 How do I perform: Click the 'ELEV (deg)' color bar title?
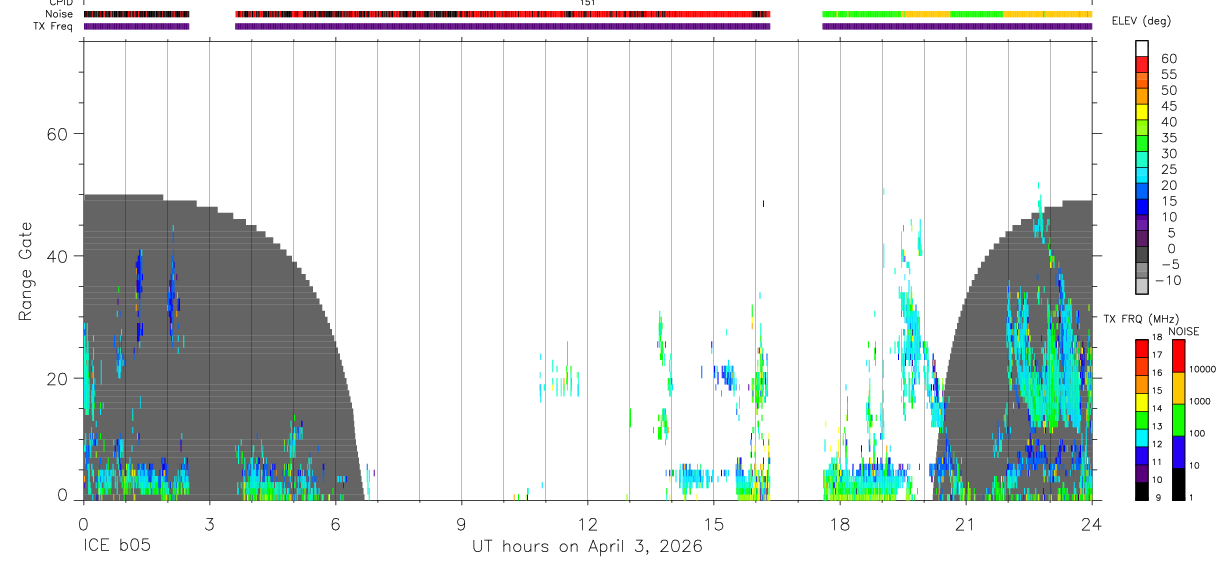point(1141,21)
